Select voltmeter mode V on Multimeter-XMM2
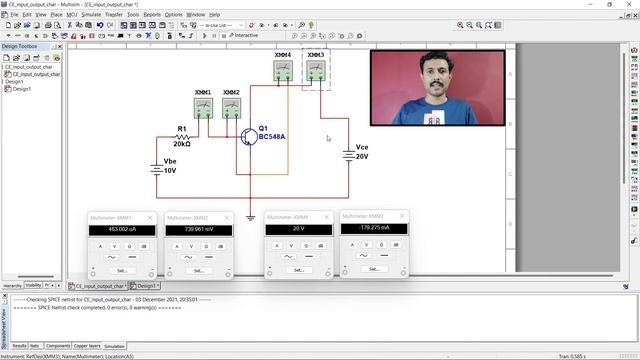Screen dimensions: 640x360 point(191,247)
